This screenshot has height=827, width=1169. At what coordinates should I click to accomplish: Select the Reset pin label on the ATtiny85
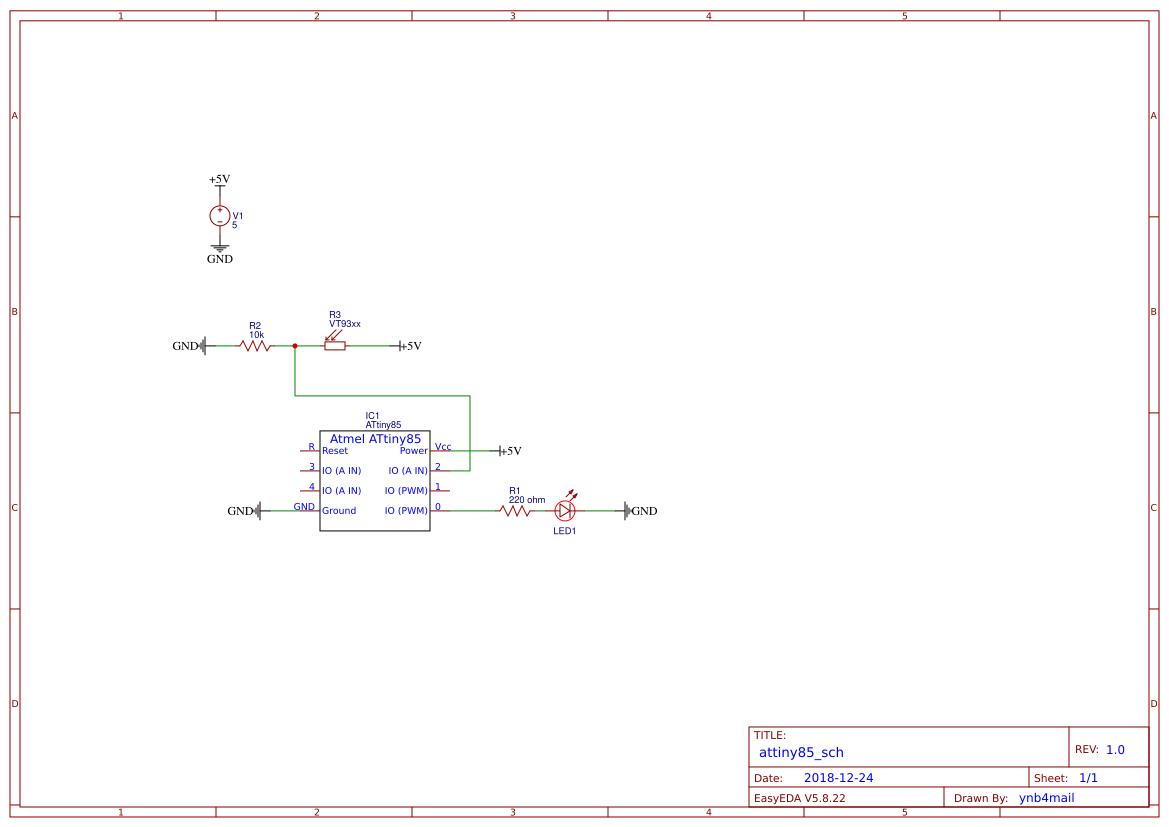(x=335, y=451)
